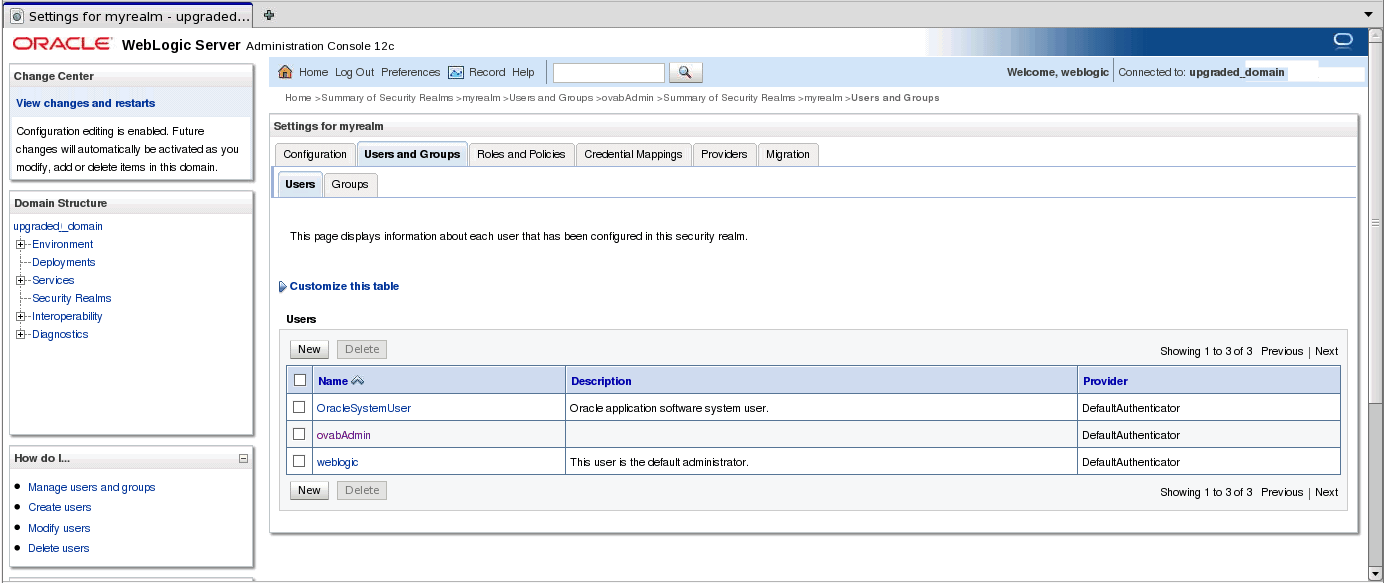1384x583 pixels.
Task: Click Diagnostics in Domain Structure
Action: (x=60, y=334)
